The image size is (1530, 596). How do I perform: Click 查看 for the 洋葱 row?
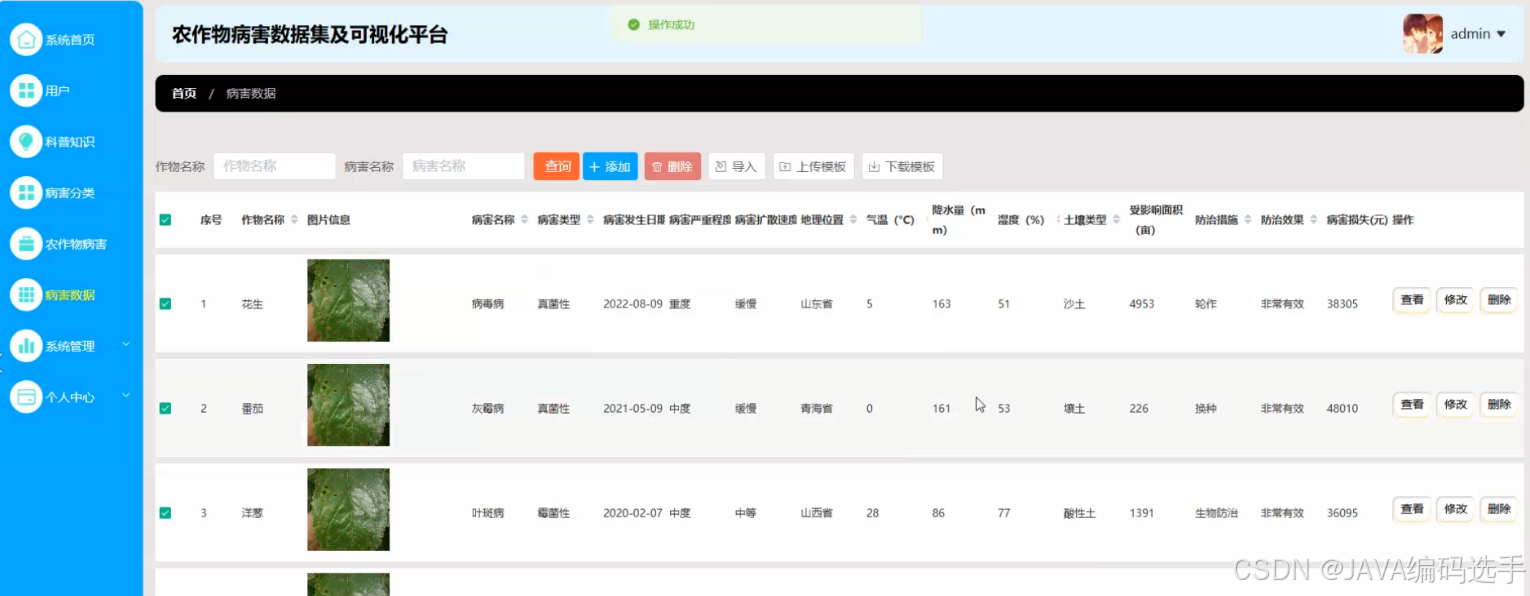[1412, 509]
